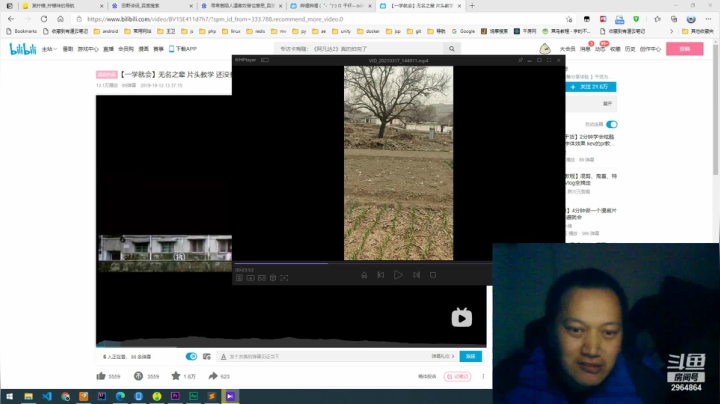Click the KMPlayer seek bar
This screenshot has height=404, width=720.
tap(363, 264)
